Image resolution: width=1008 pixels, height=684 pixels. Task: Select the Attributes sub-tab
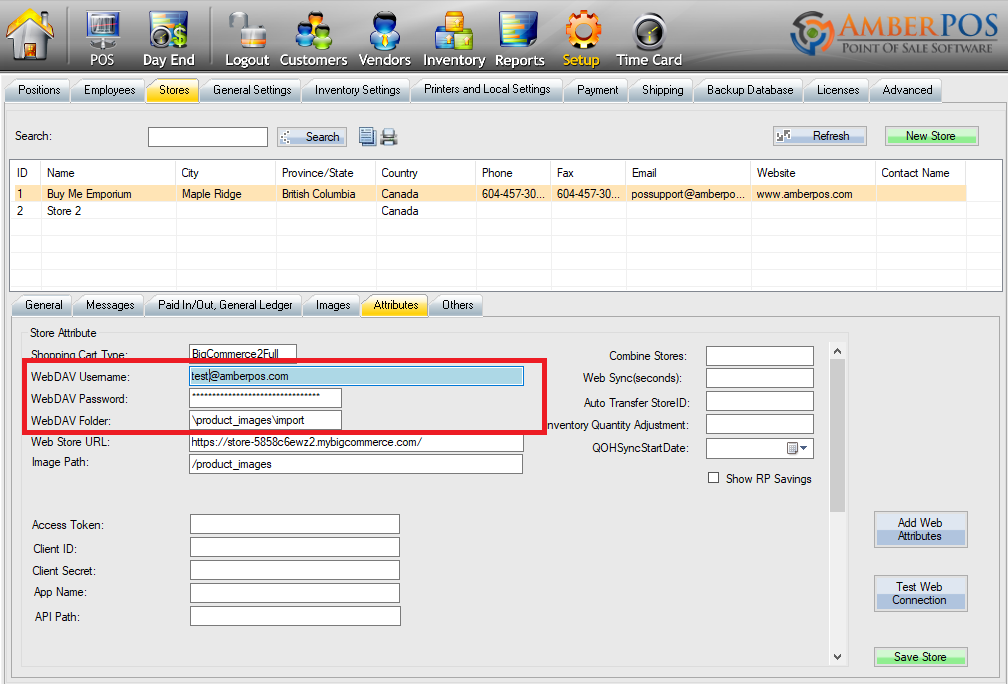(396, 305)
